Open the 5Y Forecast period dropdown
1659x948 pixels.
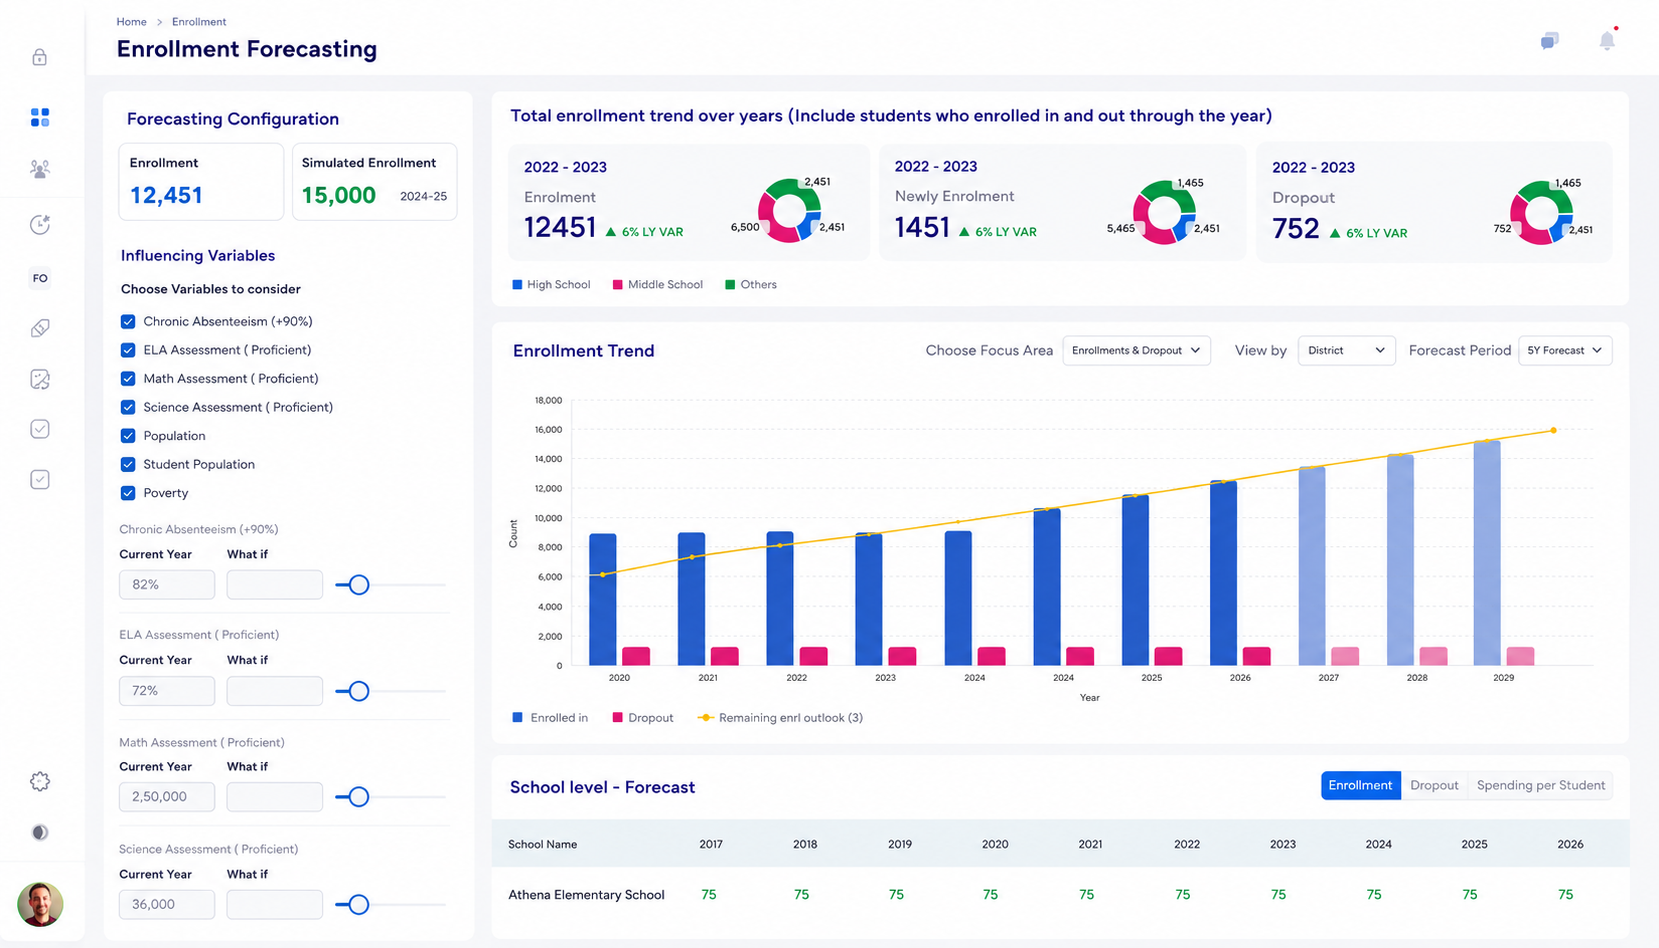click(x=1565, y=350)
